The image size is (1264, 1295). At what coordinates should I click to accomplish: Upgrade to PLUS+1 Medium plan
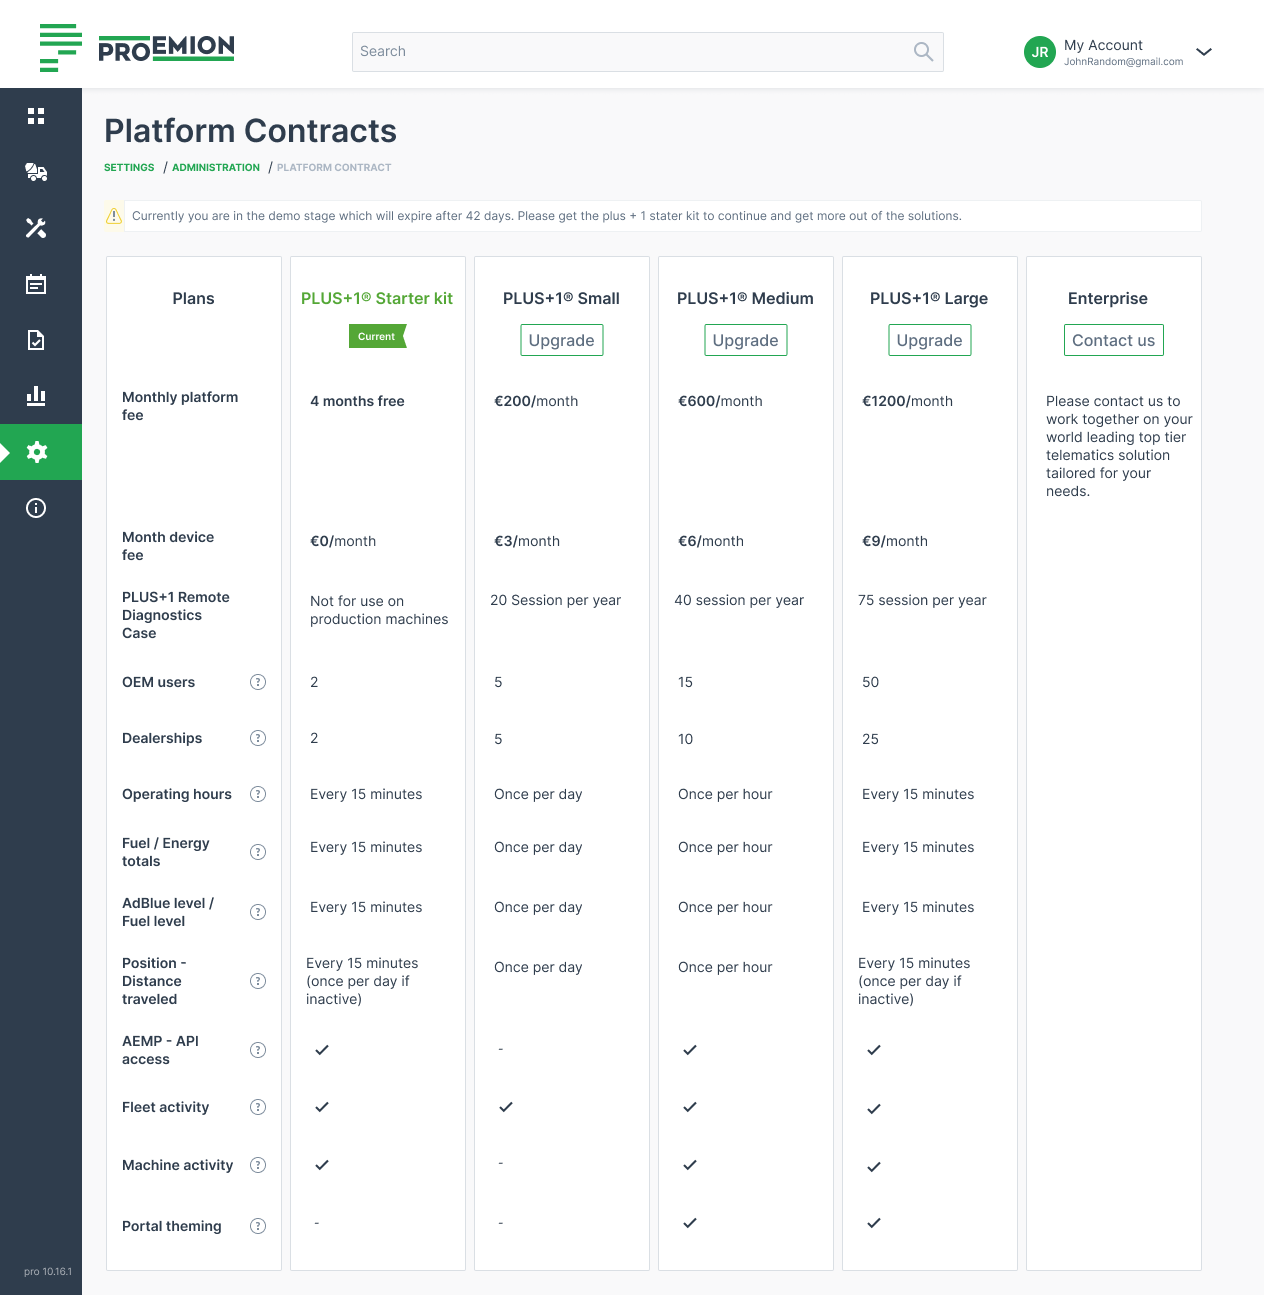[x=745, y=340]
